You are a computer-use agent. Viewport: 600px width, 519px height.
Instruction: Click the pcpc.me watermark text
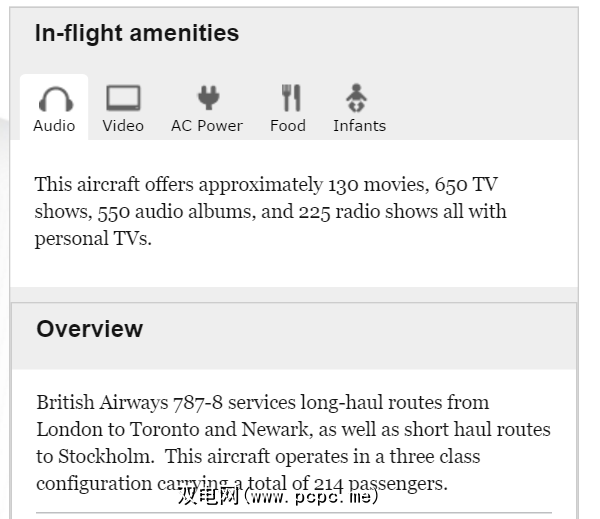(x=277, y=496)
